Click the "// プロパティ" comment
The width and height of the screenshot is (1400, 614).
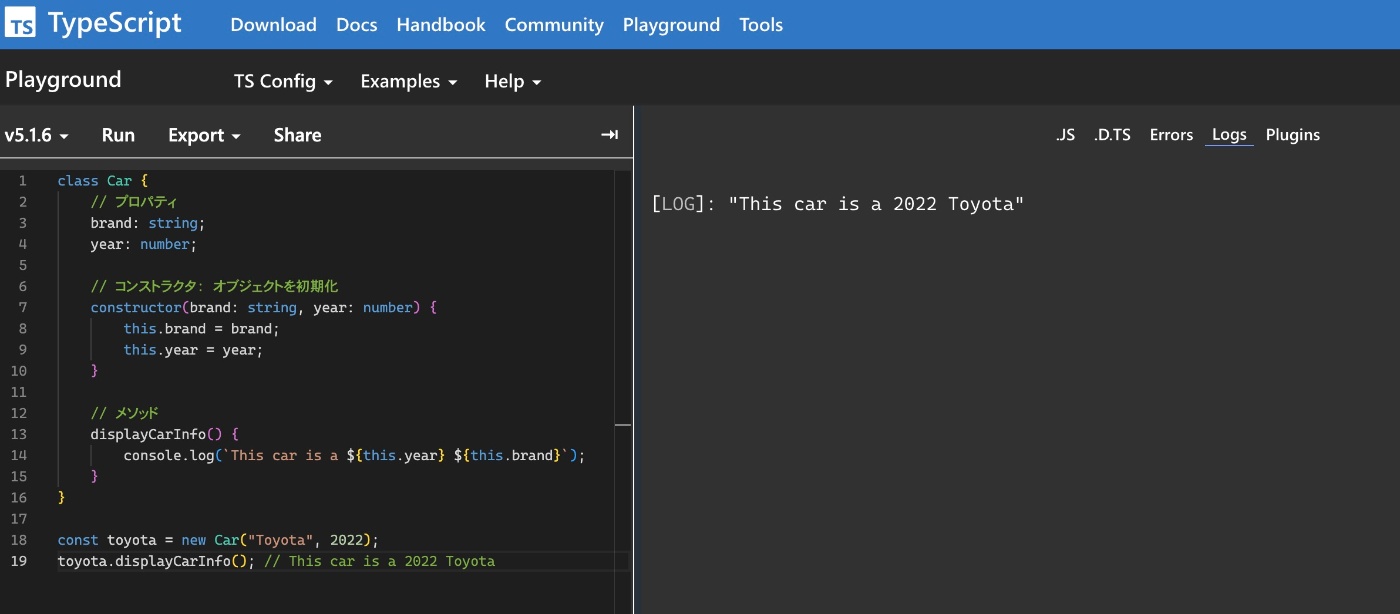[134, 202]
